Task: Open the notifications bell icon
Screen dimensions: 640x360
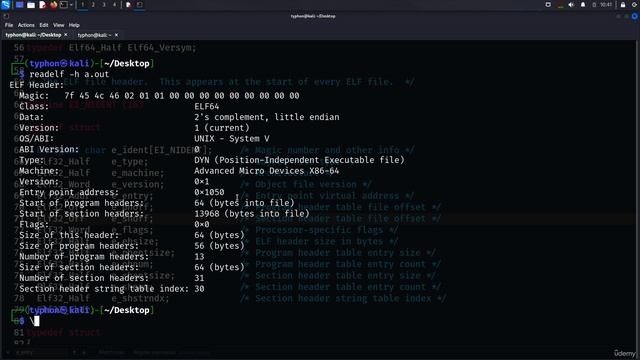Action: 583,5
